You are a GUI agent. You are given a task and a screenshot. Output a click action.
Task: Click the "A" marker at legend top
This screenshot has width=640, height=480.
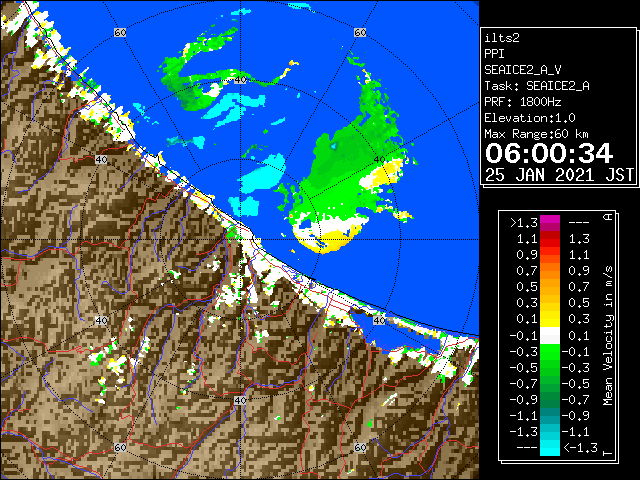[x=609, y=217]
